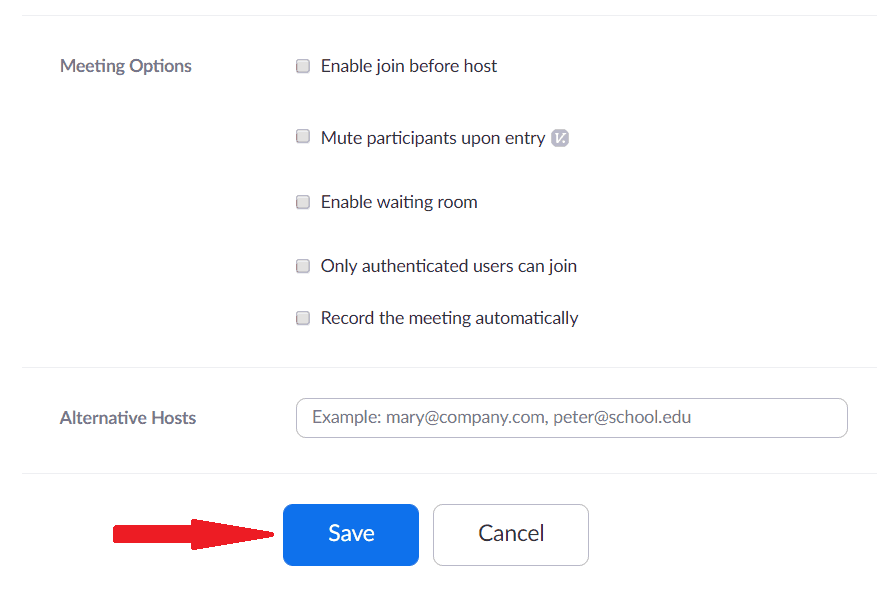Click the 'Enable join before host' label text

(408, 66)
